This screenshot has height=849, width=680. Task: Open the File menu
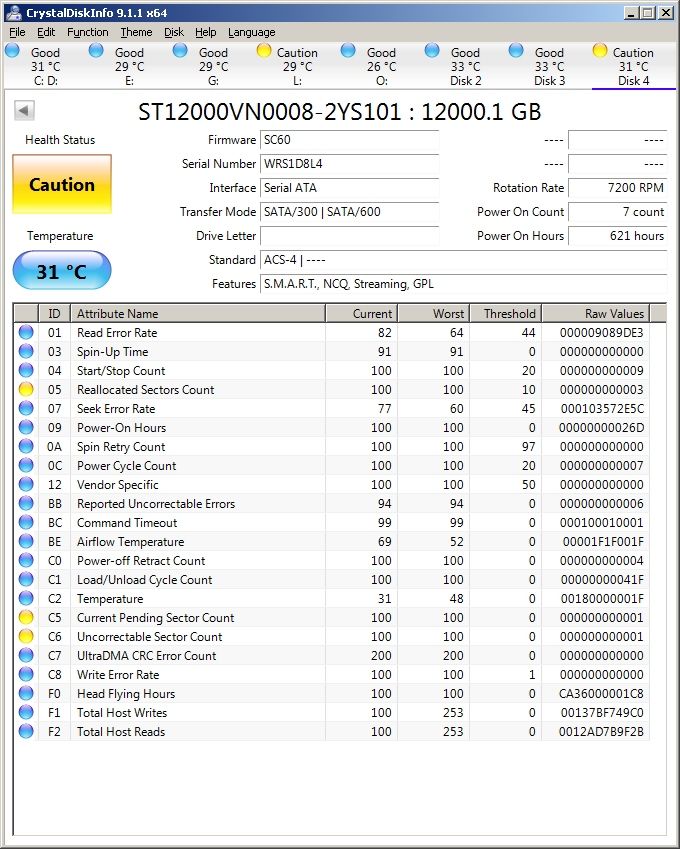click(x=18, y=32)
